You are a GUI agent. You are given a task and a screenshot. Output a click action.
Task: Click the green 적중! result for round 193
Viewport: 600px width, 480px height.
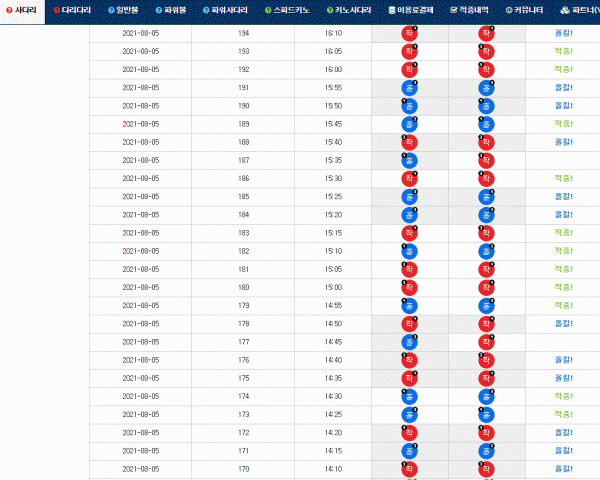click(x=564, y=51)
